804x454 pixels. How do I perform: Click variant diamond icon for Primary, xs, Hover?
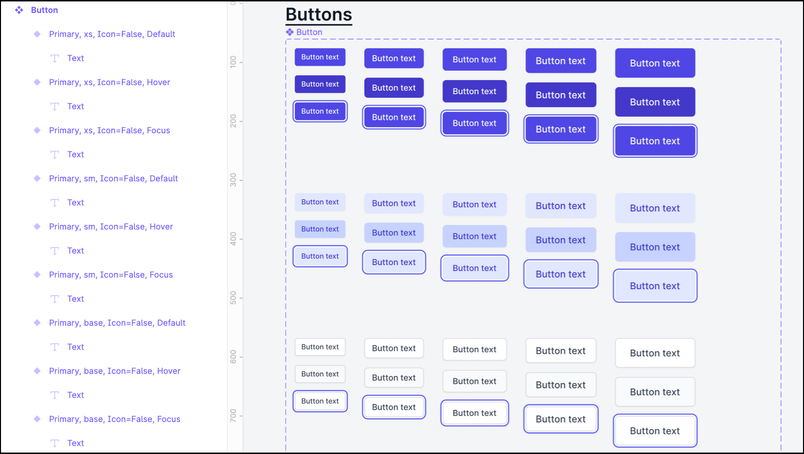(x=37, y=82)
